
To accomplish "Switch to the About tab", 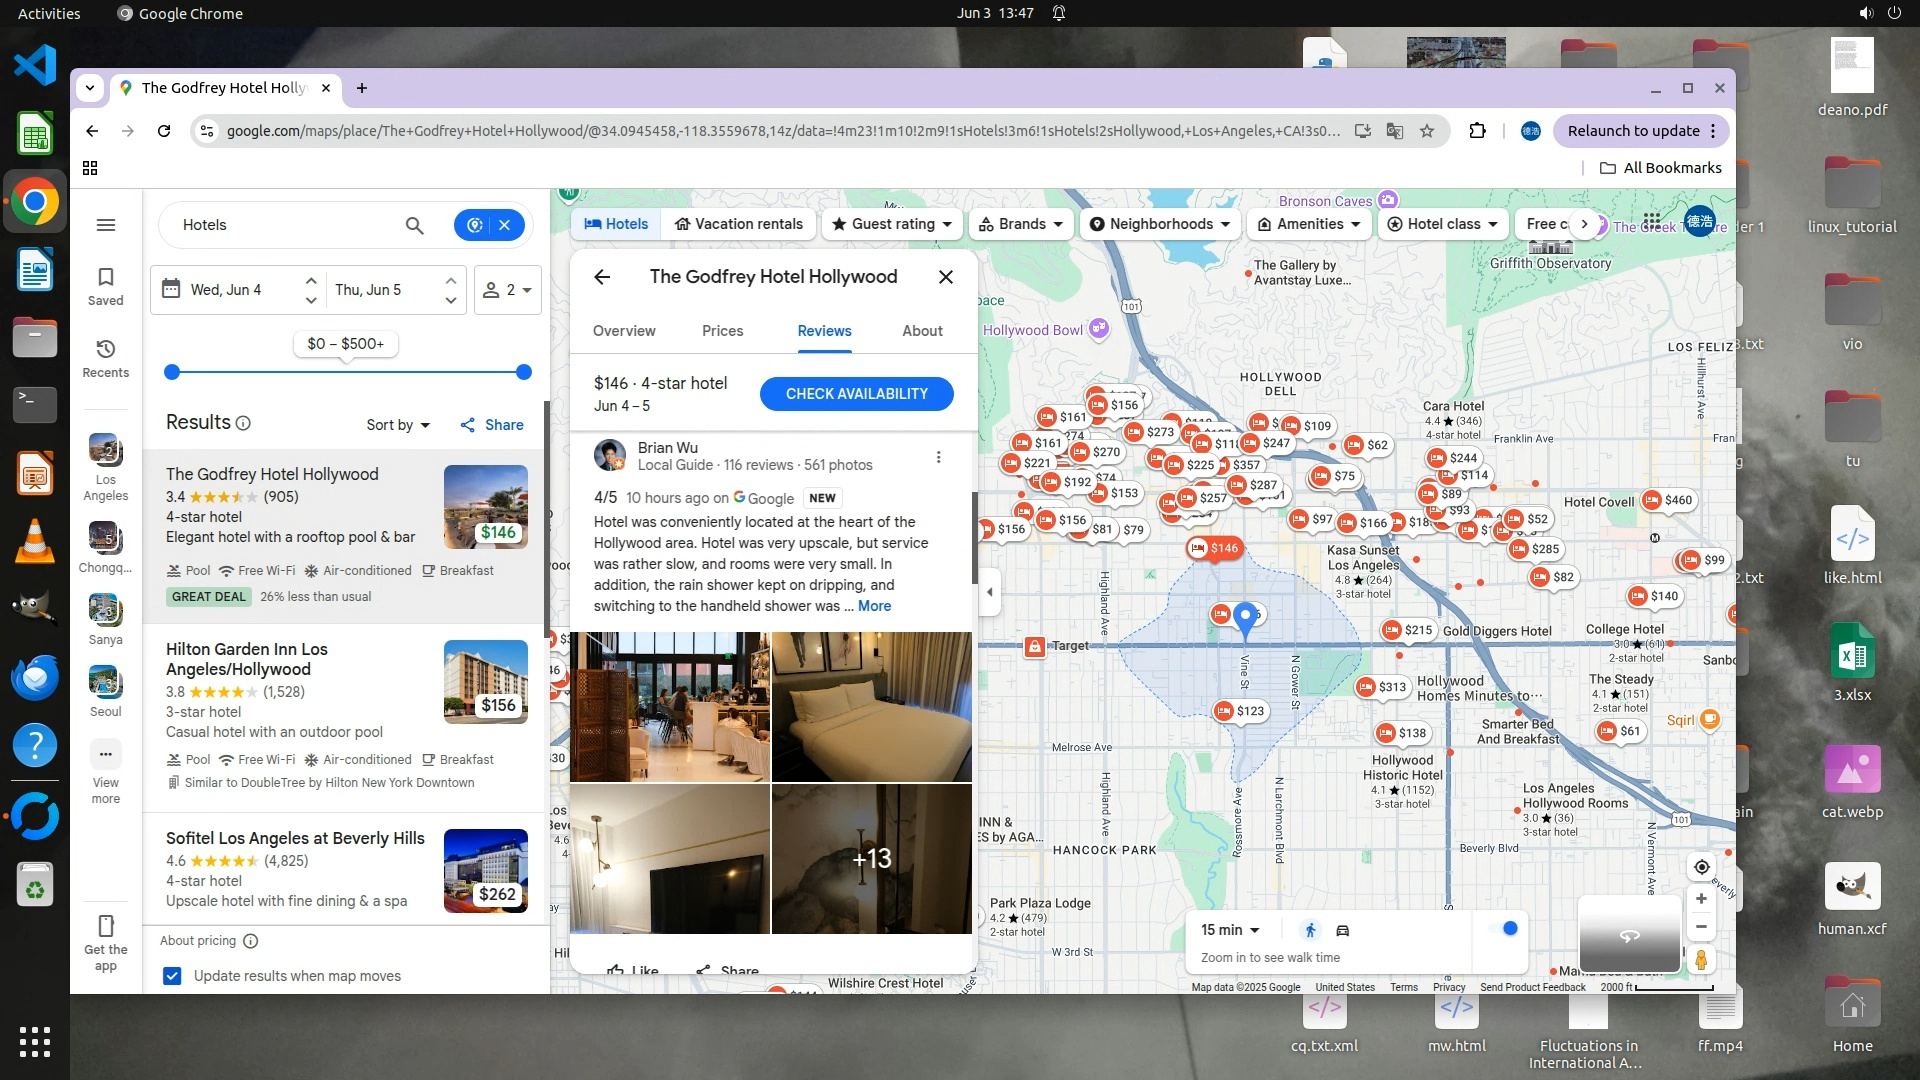I will (x=922, y=331).
